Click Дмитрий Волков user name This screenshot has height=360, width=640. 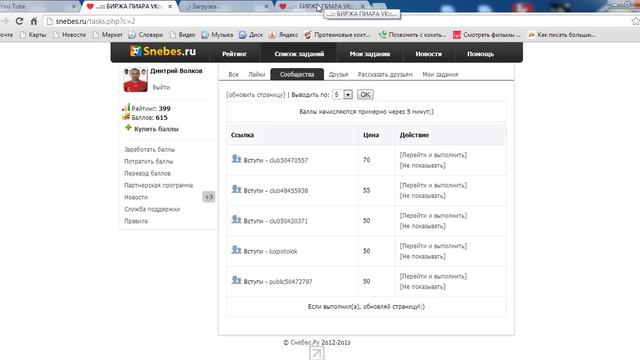coord(176,71)
